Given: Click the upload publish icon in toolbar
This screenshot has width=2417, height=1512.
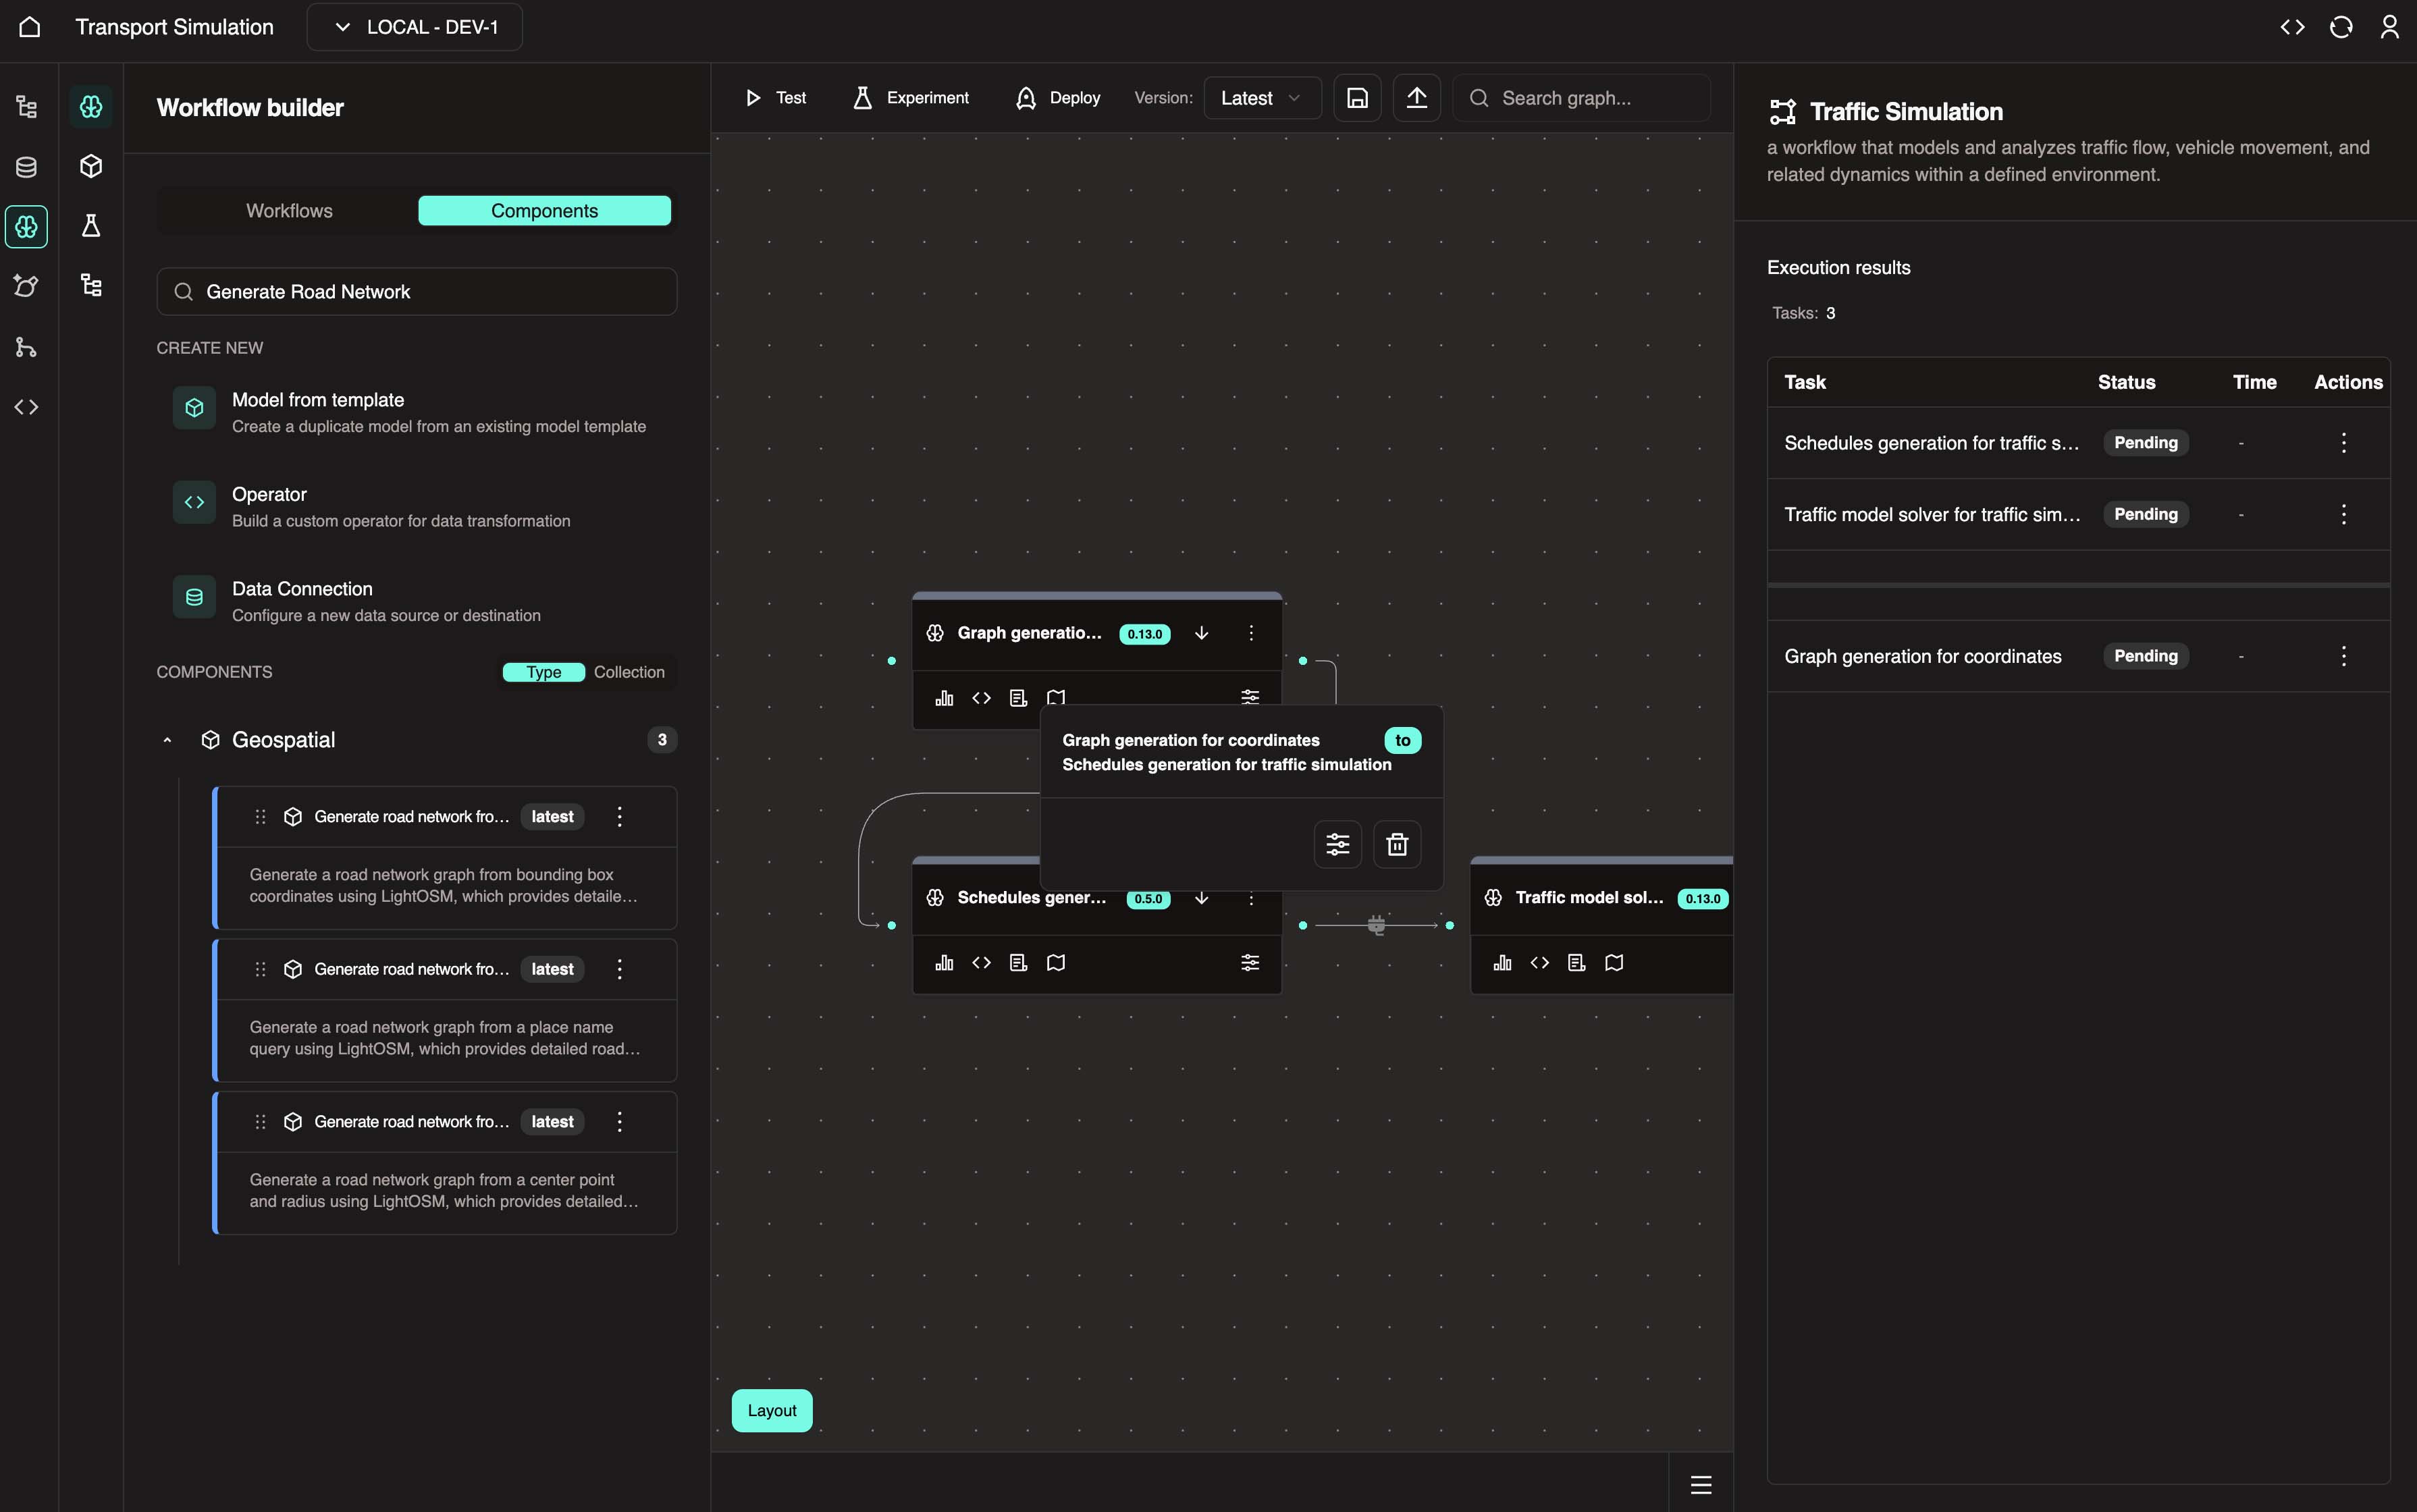Looking at the screenshot, I should point(1417,98).
